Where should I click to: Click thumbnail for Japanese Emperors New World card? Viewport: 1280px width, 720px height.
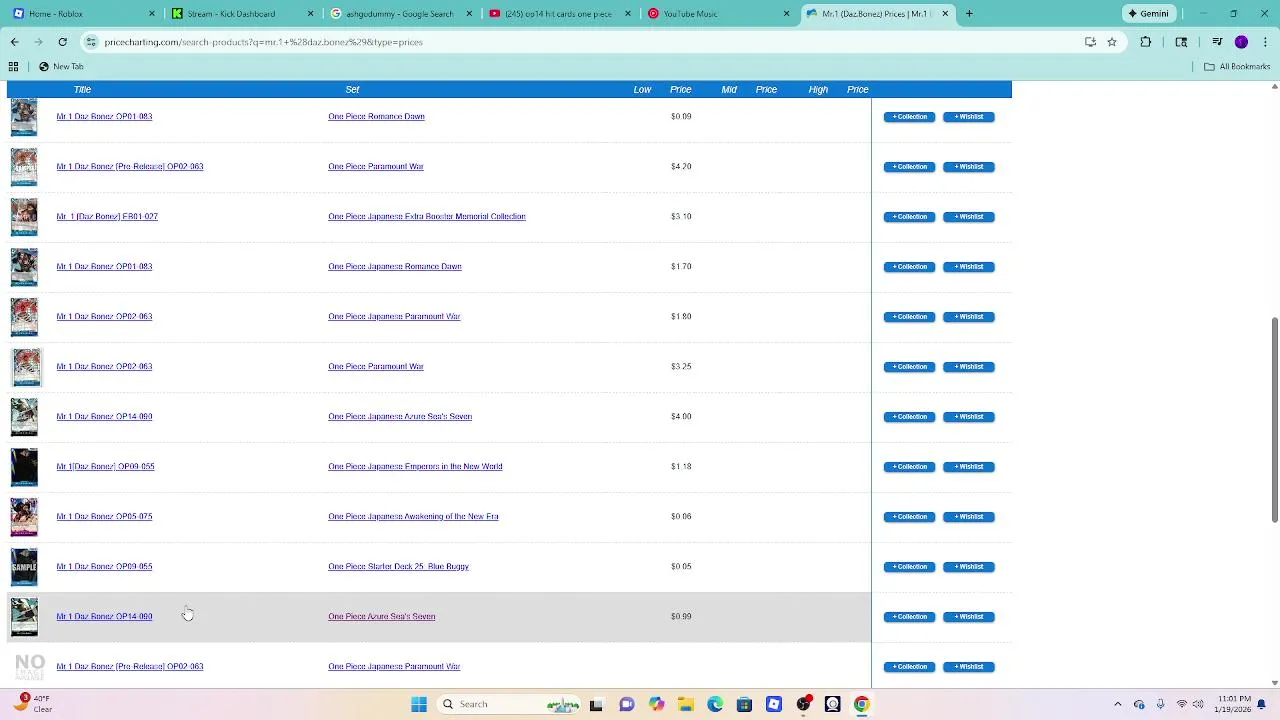pos(24,467)
